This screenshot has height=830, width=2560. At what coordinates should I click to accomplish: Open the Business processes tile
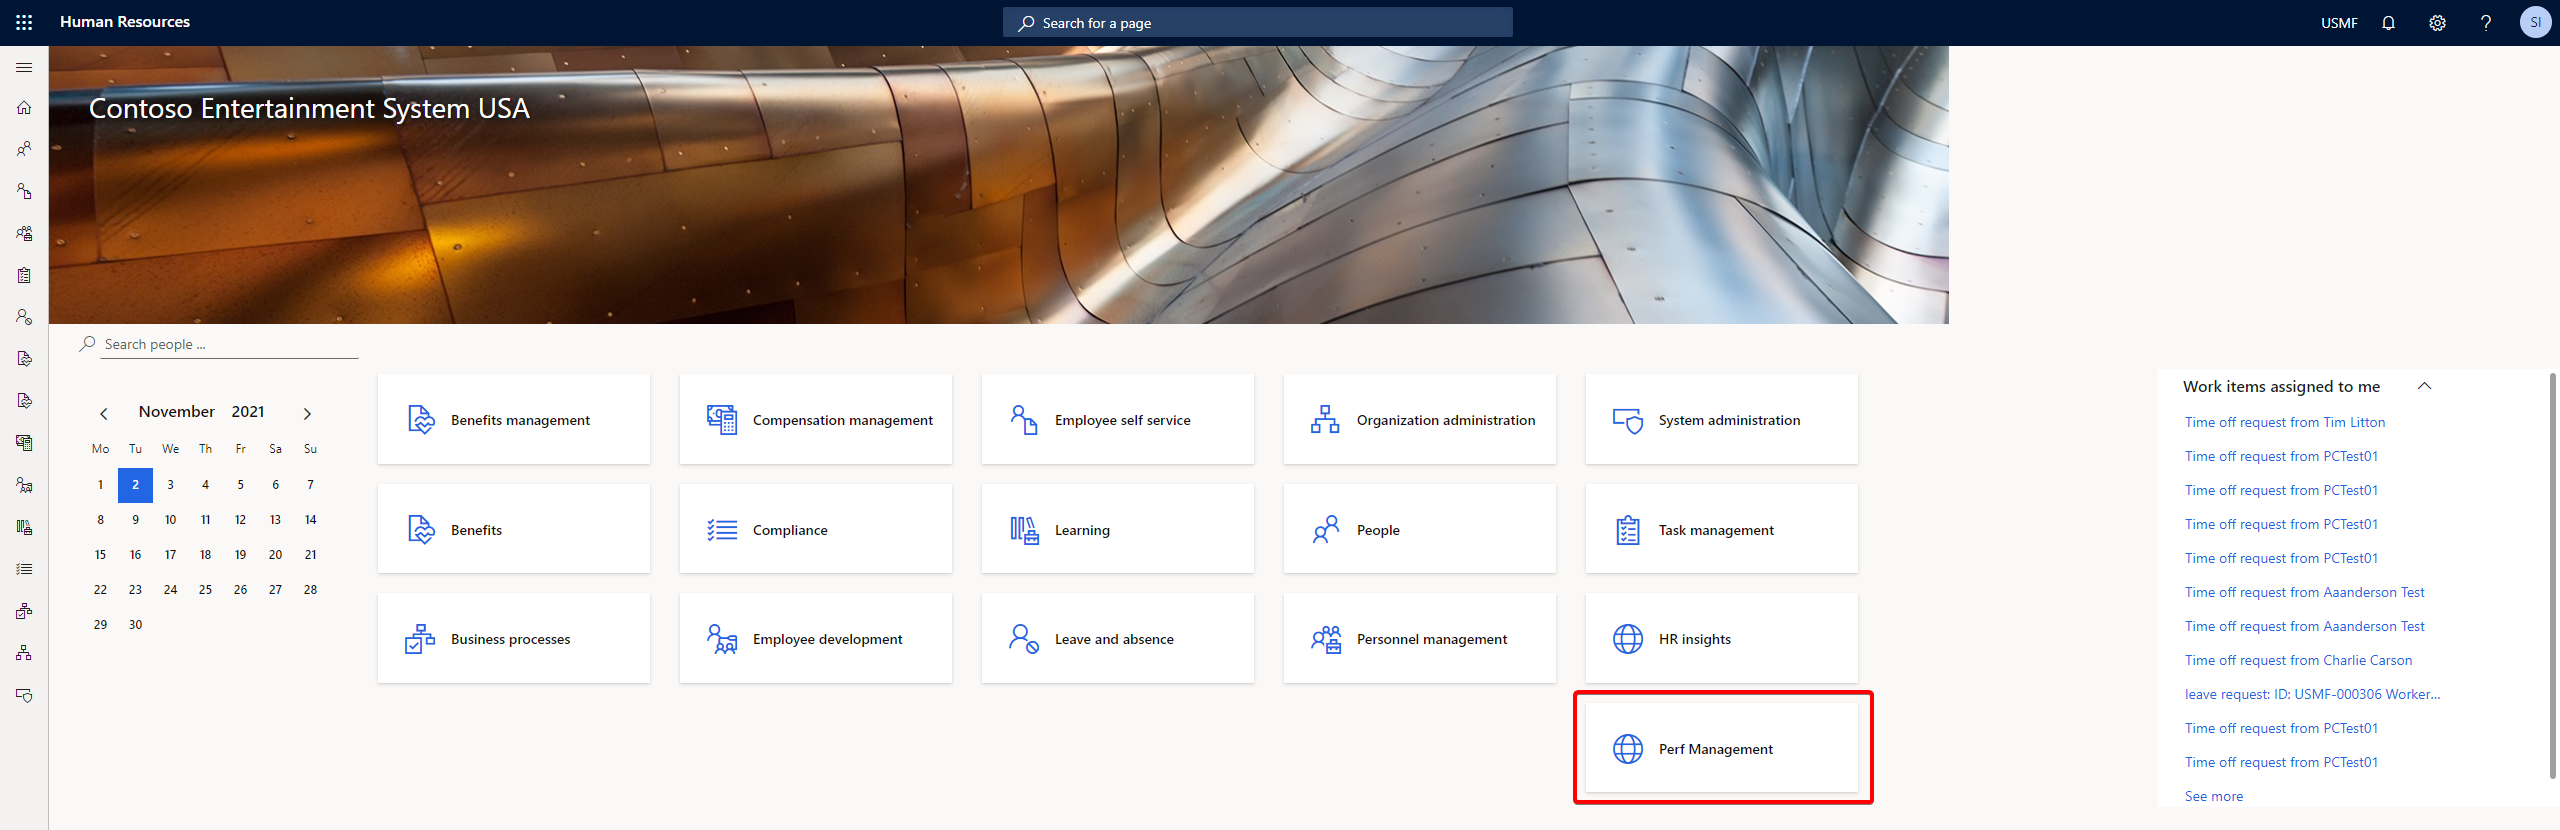[x=514, y=638]
